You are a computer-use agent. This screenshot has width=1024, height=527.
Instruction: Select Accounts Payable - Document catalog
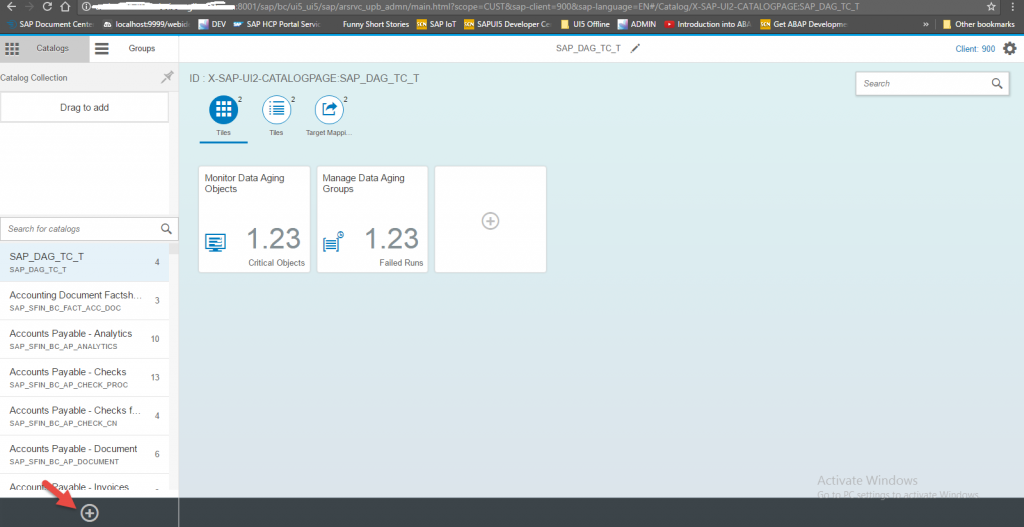click(x=84, y=455)
